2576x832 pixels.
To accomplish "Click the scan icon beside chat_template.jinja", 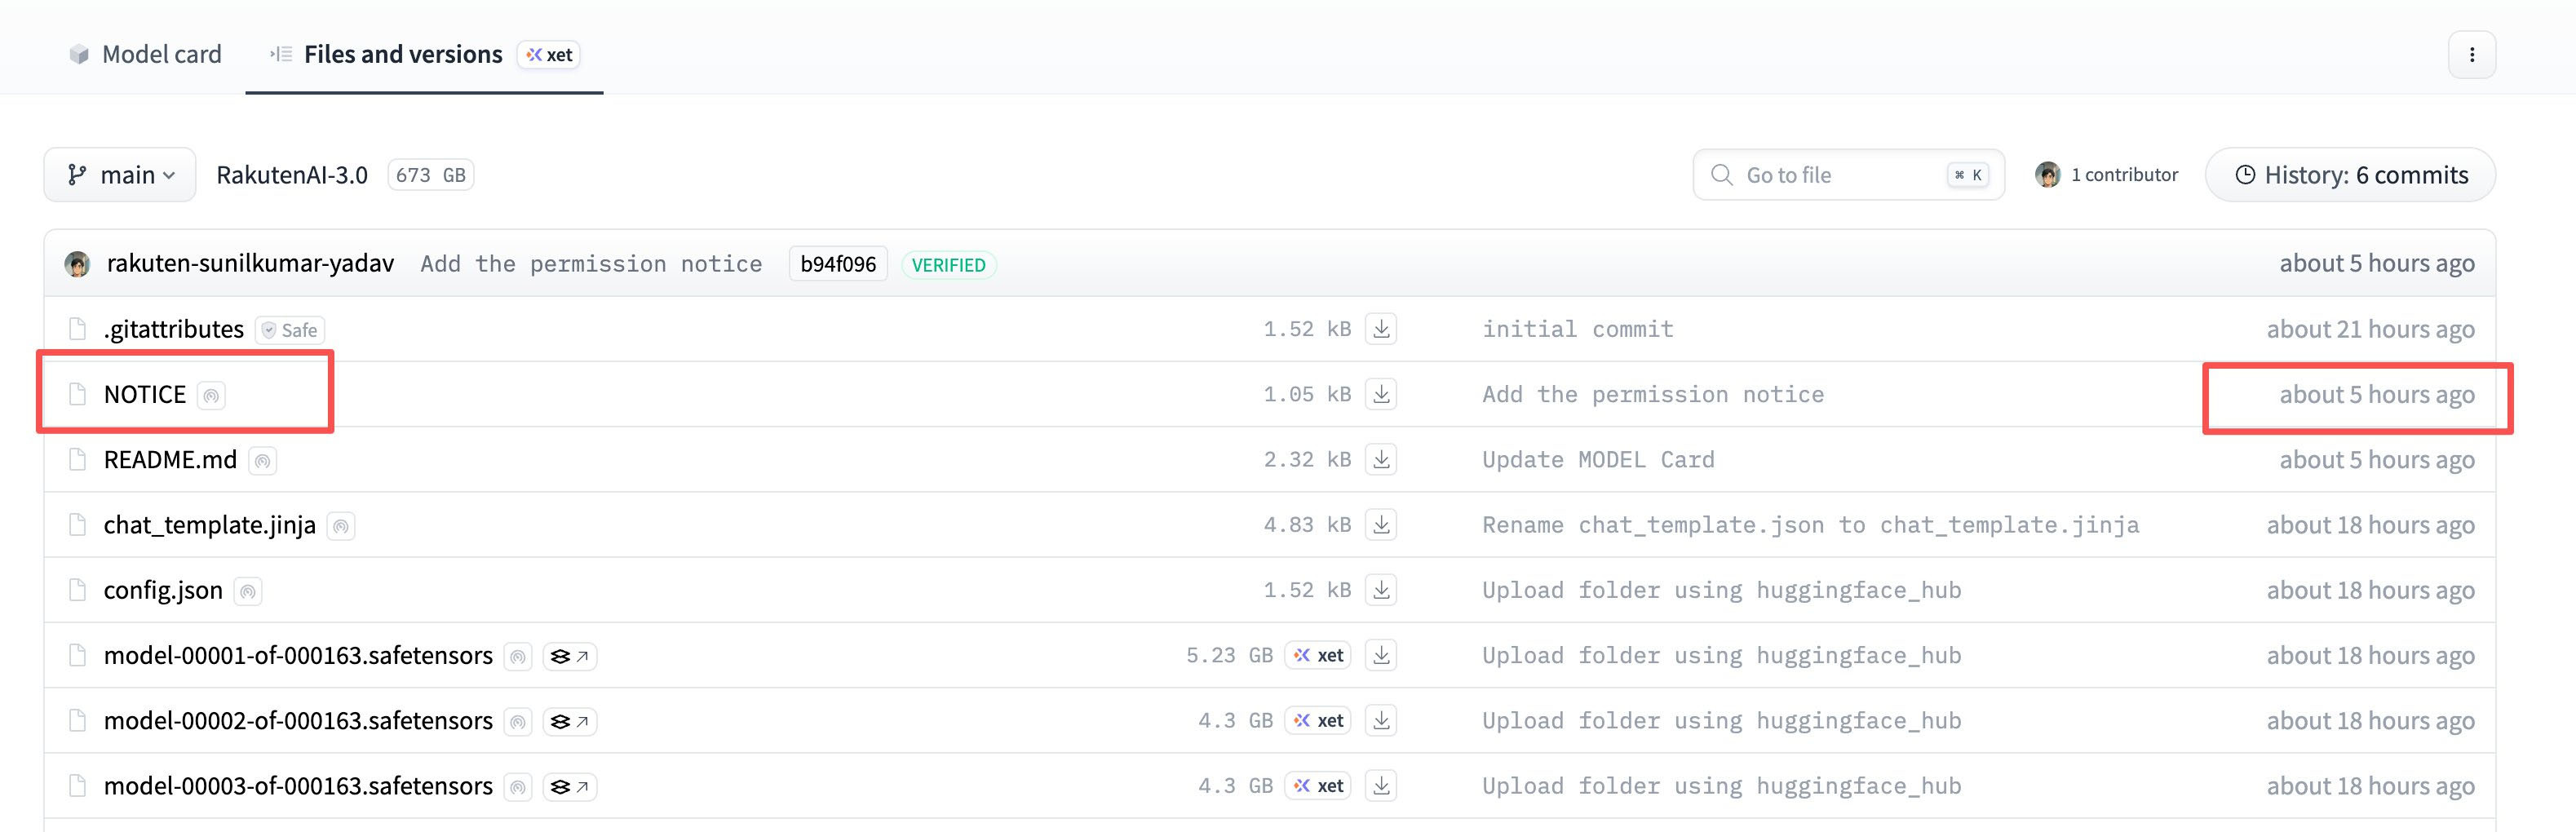I will click(x=341, y=526).
